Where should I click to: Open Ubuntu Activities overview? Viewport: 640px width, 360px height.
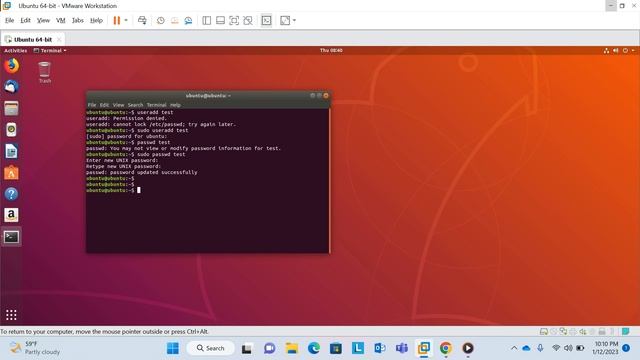pyautogui.click(x=16, y=51)
